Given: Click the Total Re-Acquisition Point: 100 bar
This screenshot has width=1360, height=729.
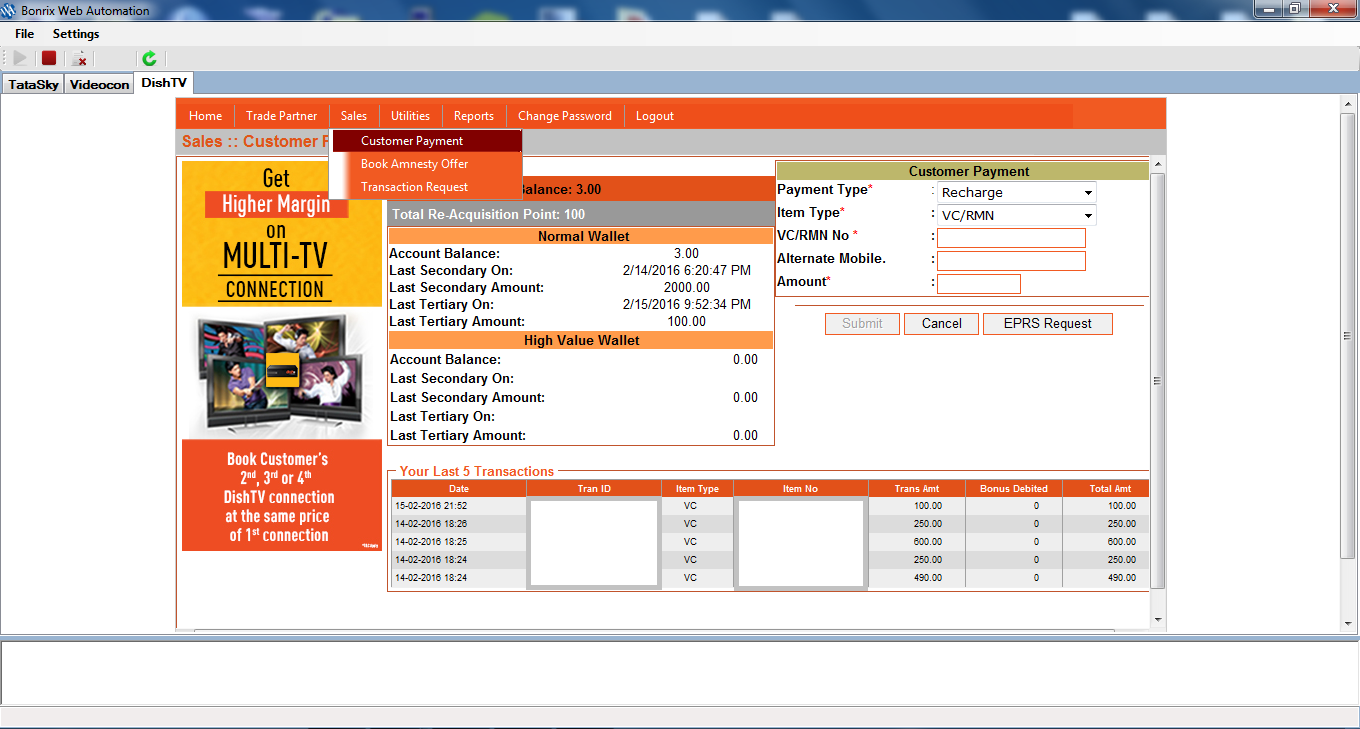Looking at the screenshot, I should coord(581,214).
